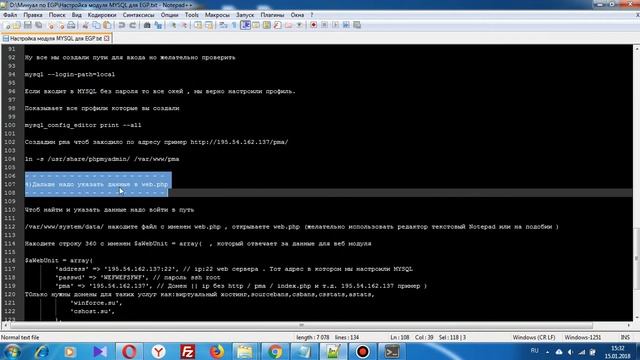The width and height of the screenshot is (640, 360).
Task: Open the Макросы menu
Action: 217,15
